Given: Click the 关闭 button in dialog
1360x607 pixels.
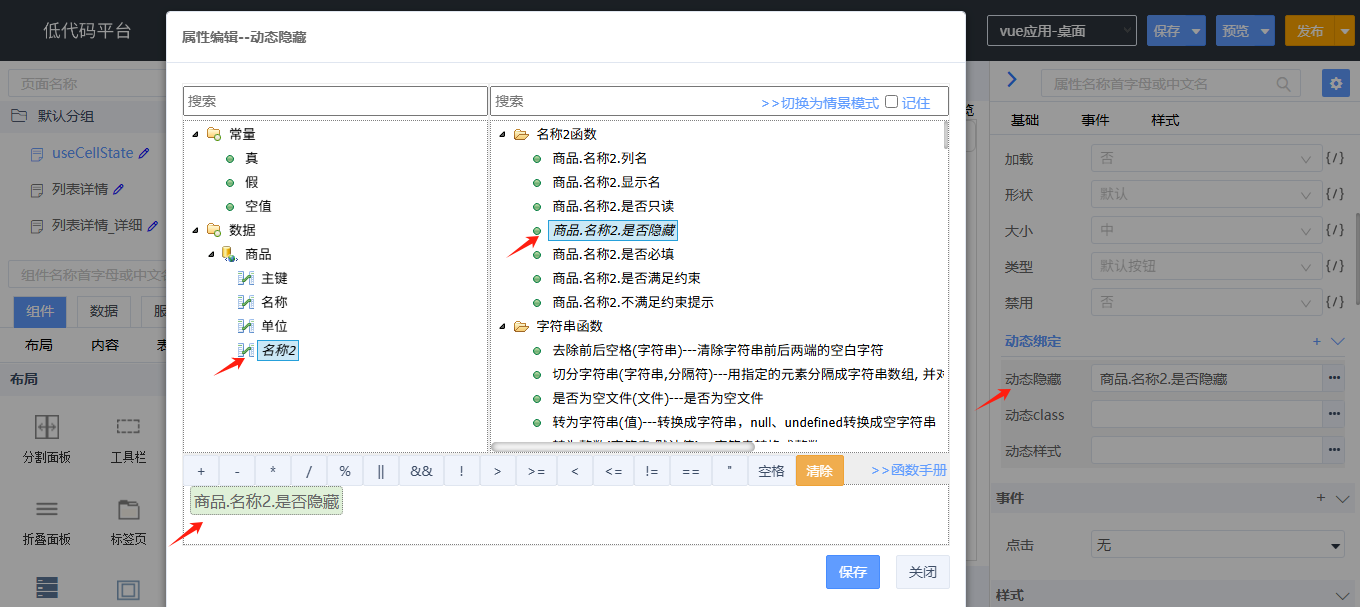Looking at the screenshot, I should point(923,572).
